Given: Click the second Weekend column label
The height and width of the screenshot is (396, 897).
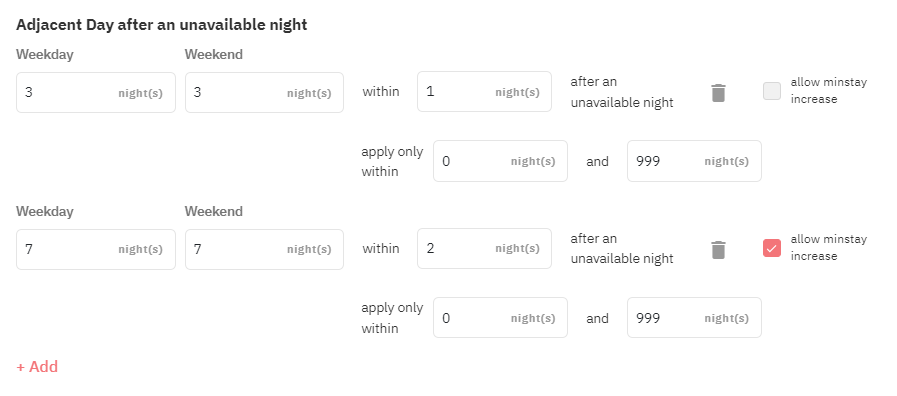Looking at the screenshot, I should (214, 211).
